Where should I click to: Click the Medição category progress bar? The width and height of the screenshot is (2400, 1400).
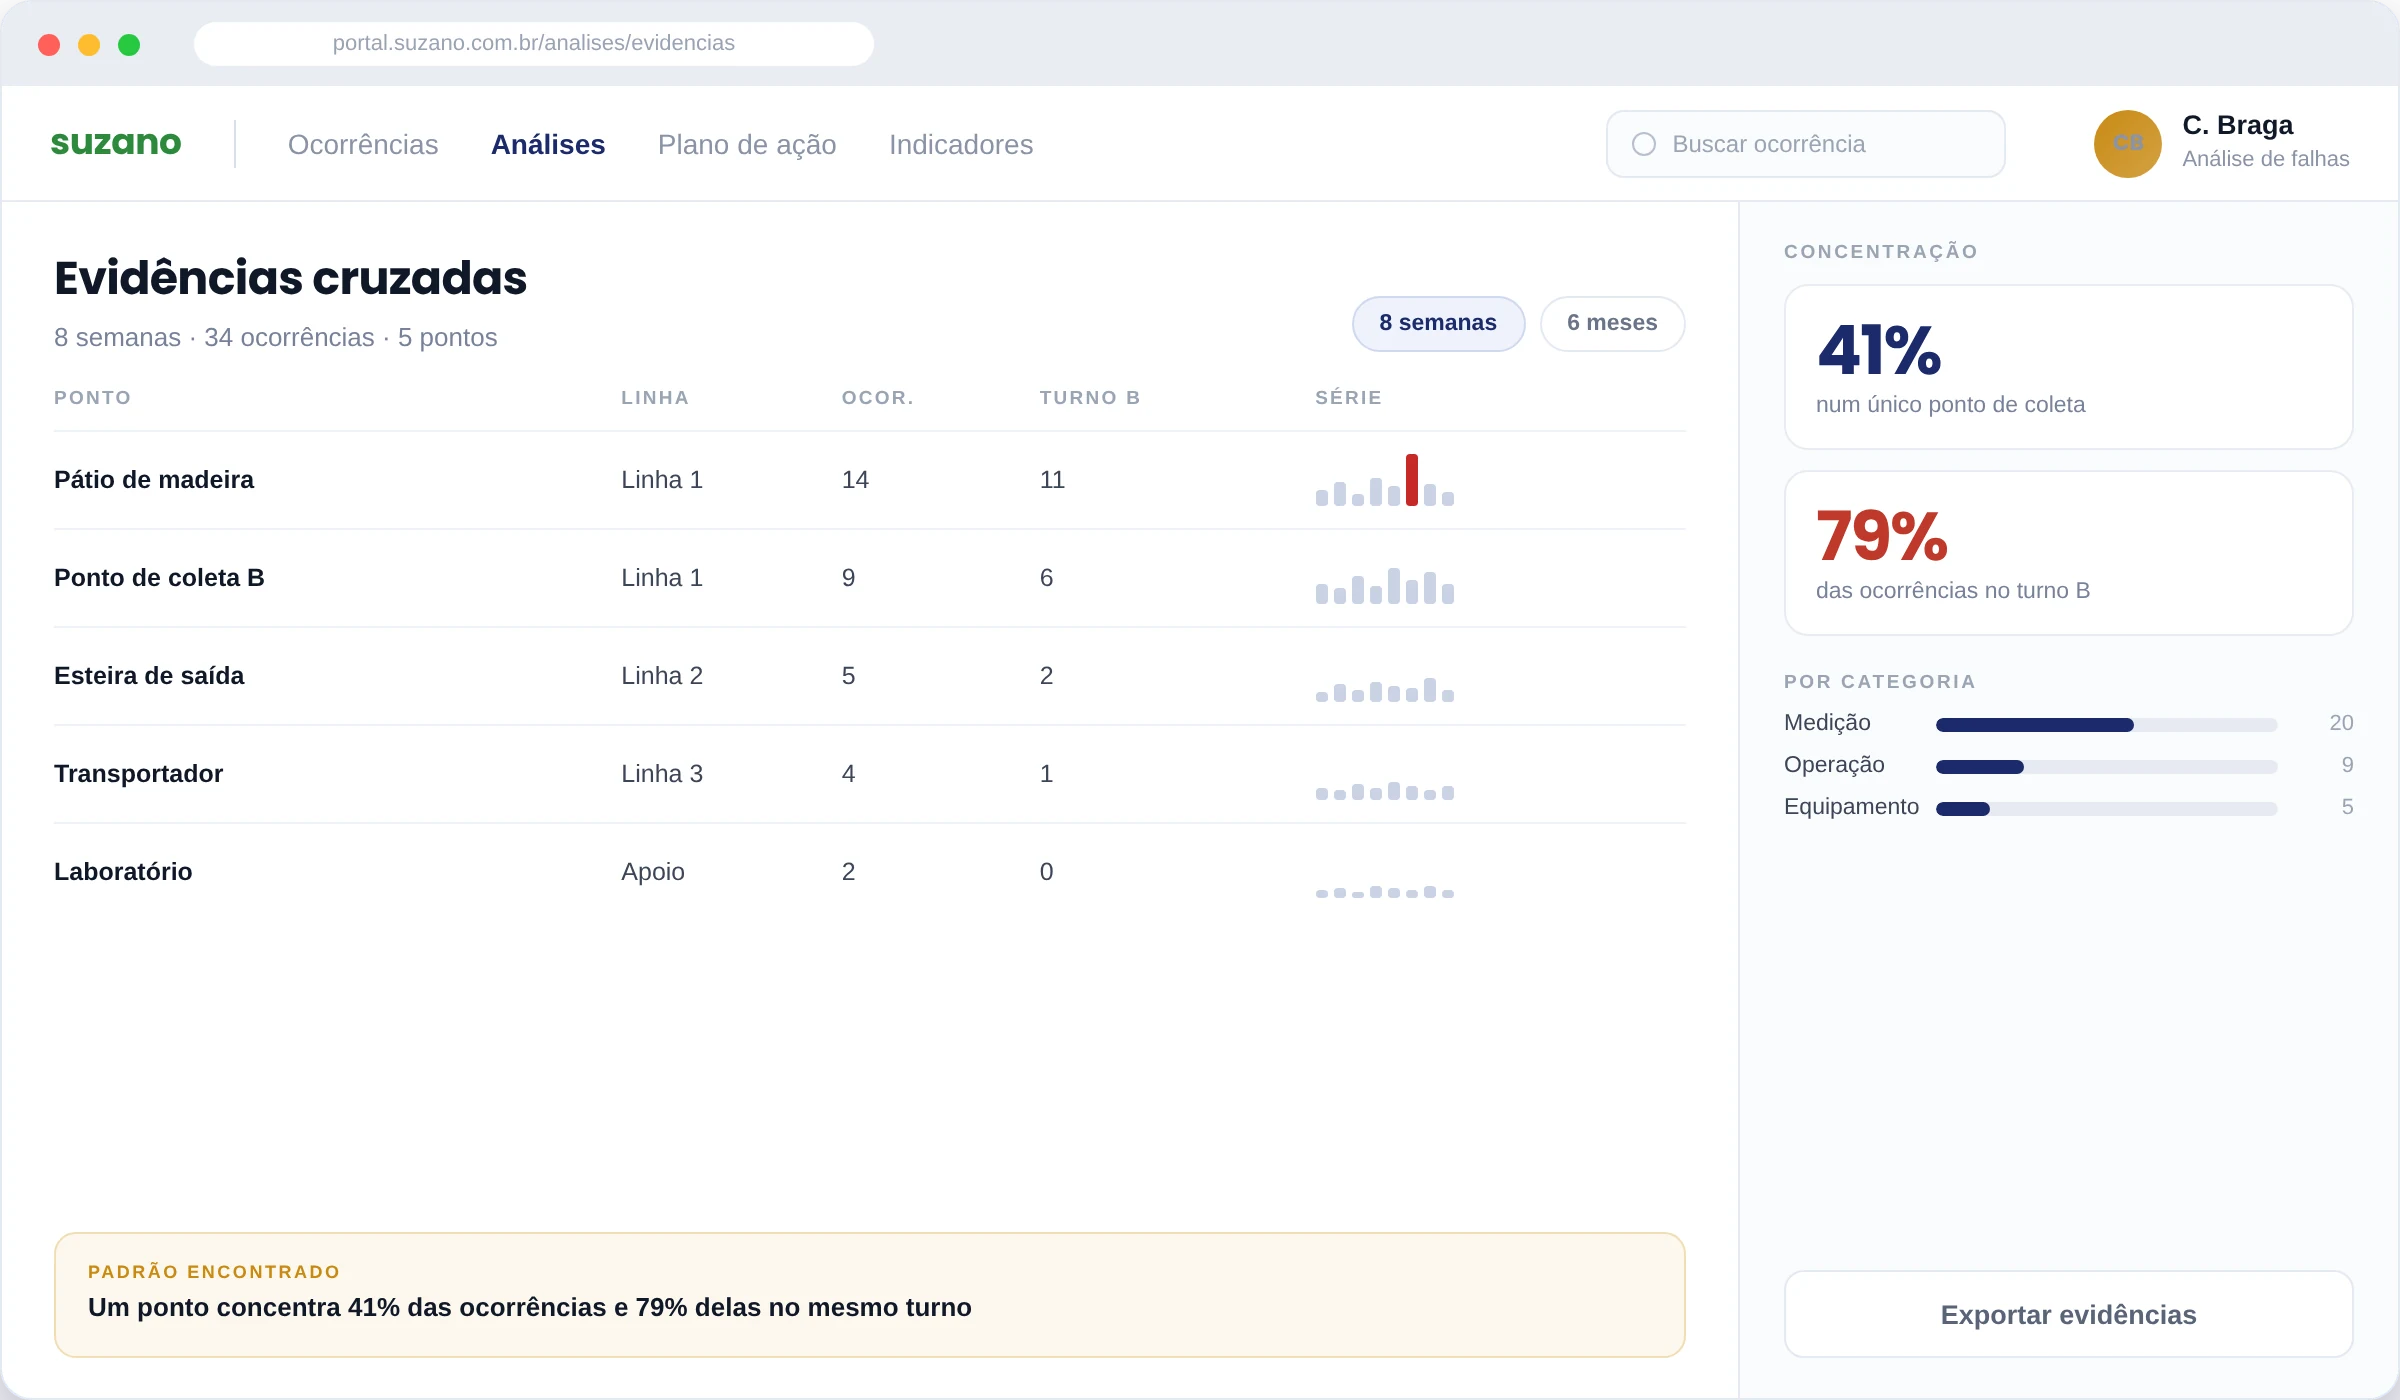(2106, 724)
